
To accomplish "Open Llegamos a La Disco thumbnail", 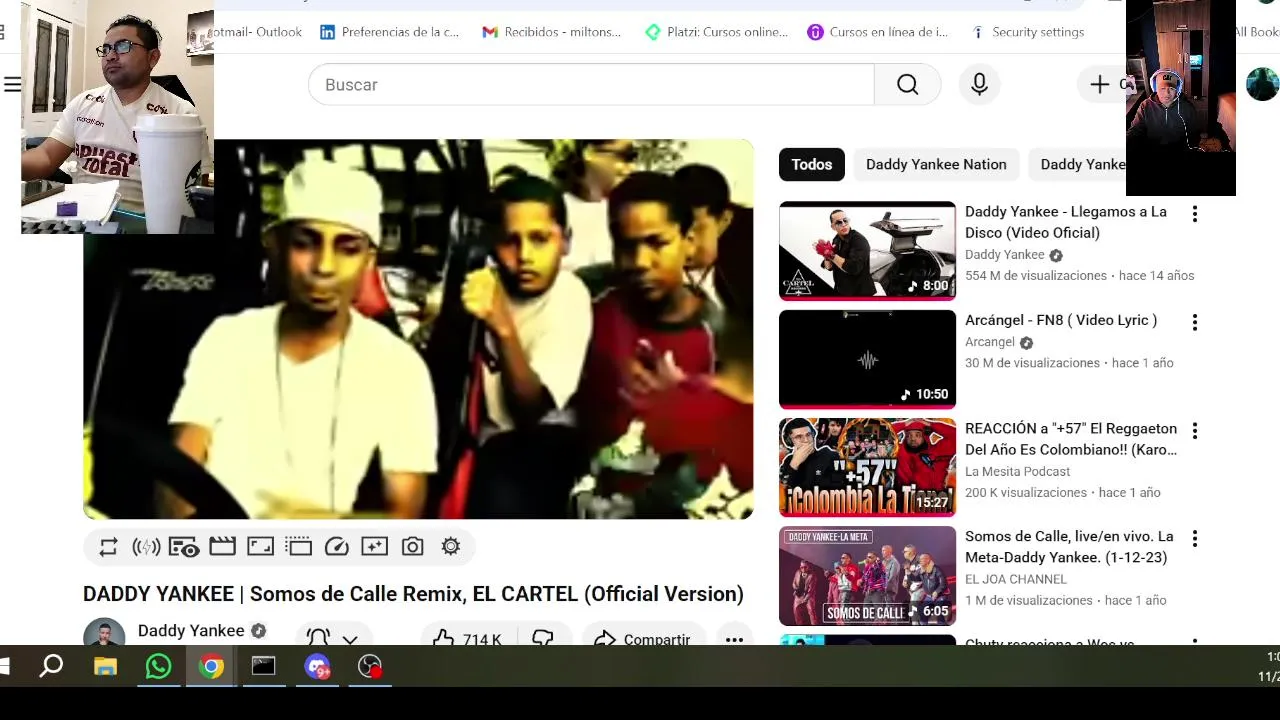I will coord(867,250).
